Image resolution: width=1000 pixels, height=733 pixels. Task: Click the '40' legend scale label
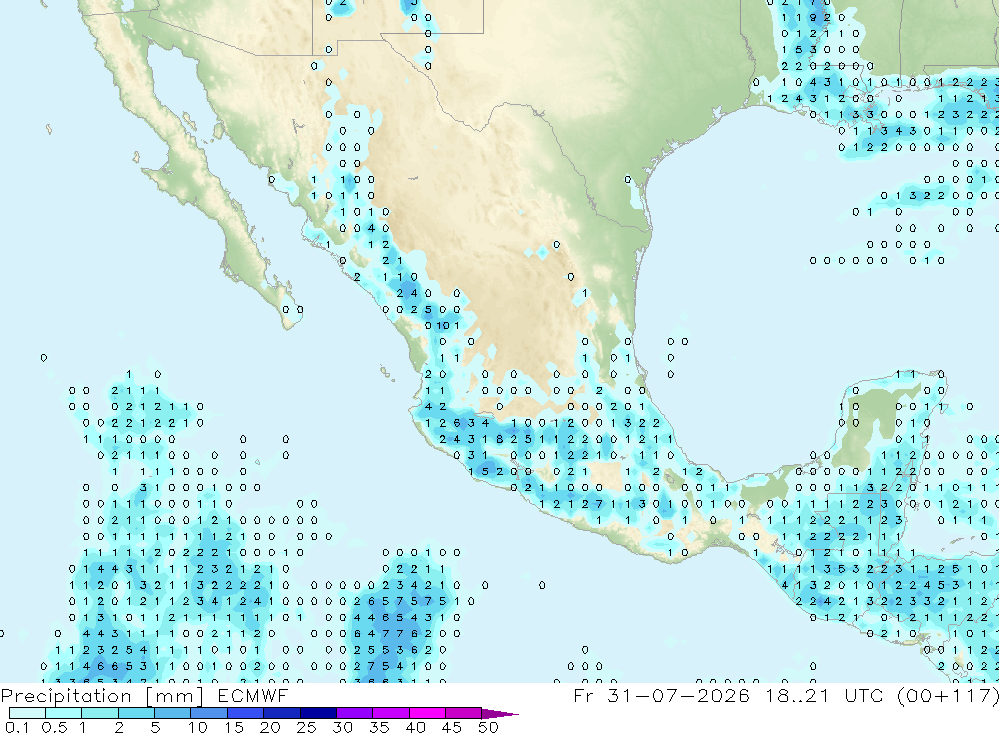tap(415, 727)
